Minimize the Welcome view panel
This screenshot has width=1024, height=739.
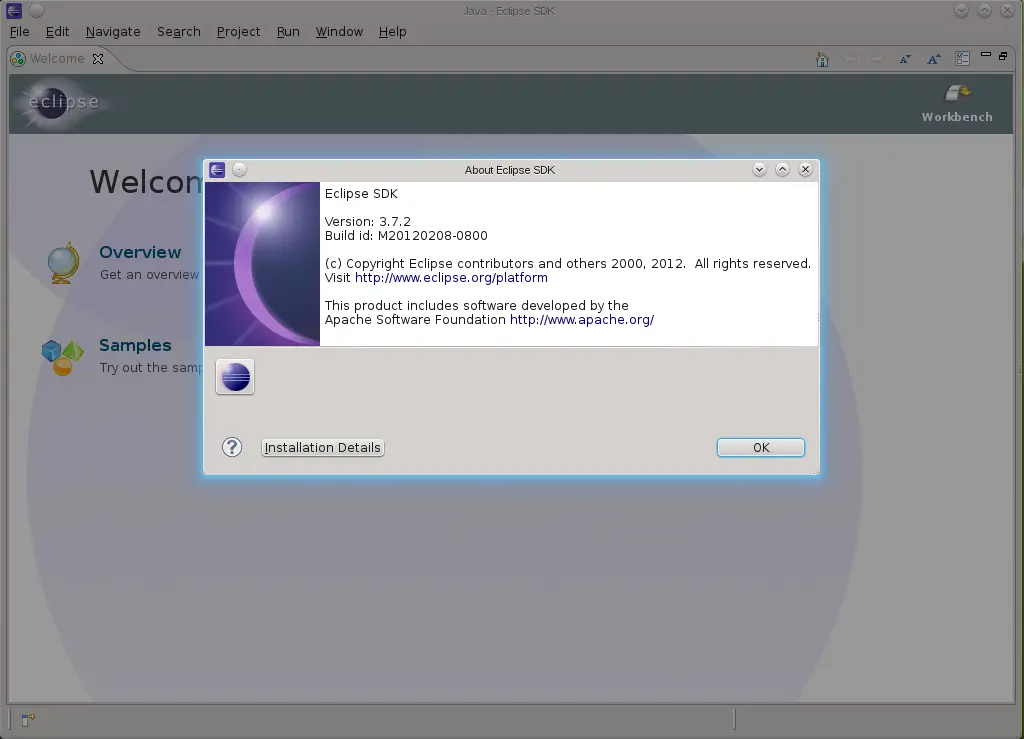(x=986, y=55)
